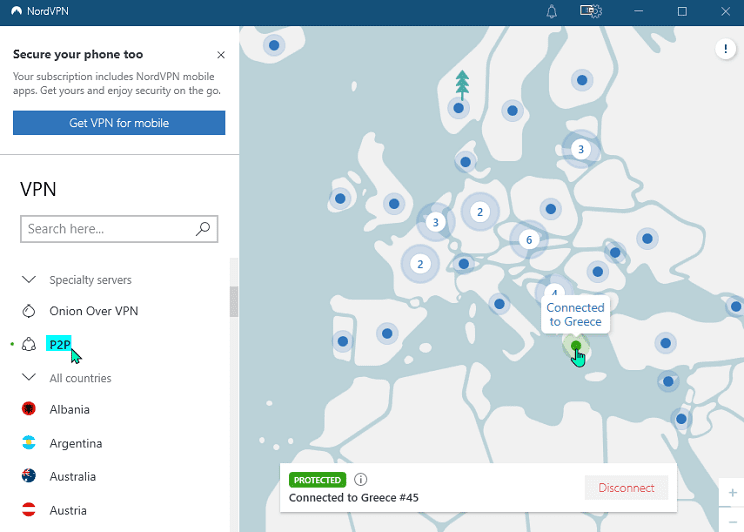Viewport: 744px width, 532px height.
Task: Click the Sweden server pin
Action: click(512, 111)
